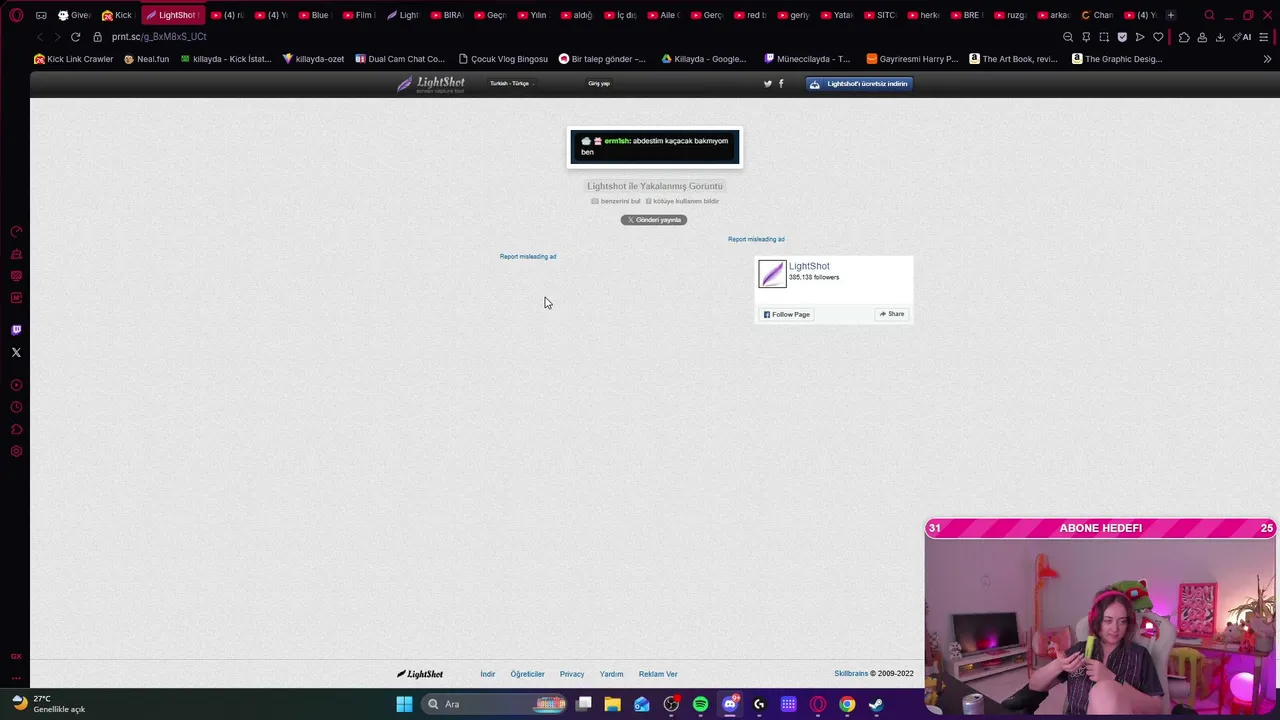Open the İndir footer link

coord(488,674)
